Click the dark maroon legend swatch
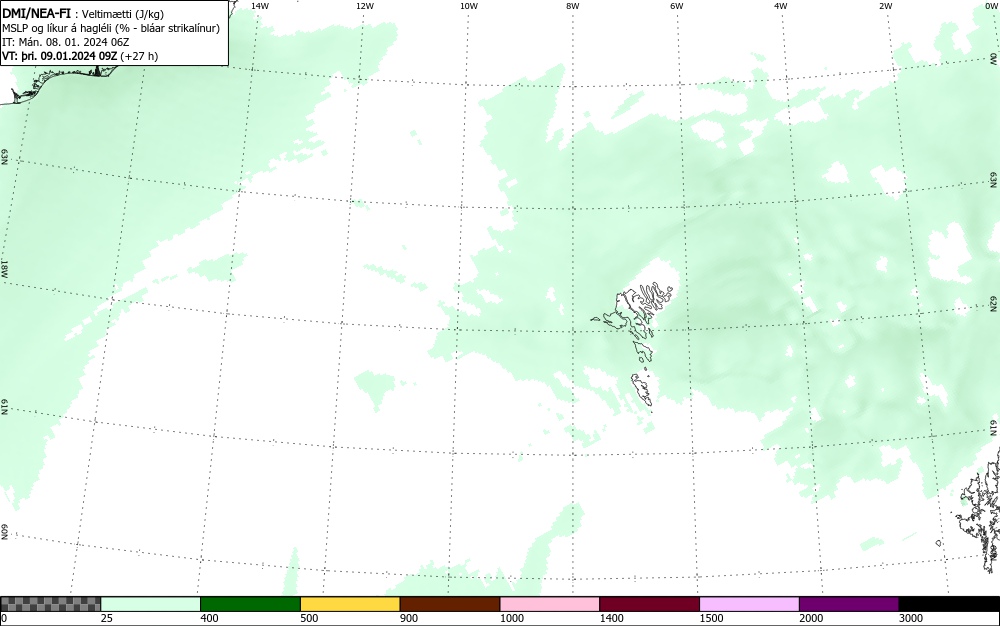Image resolution: width=1000 pixels, height=626 pixels. coord(649,604)
